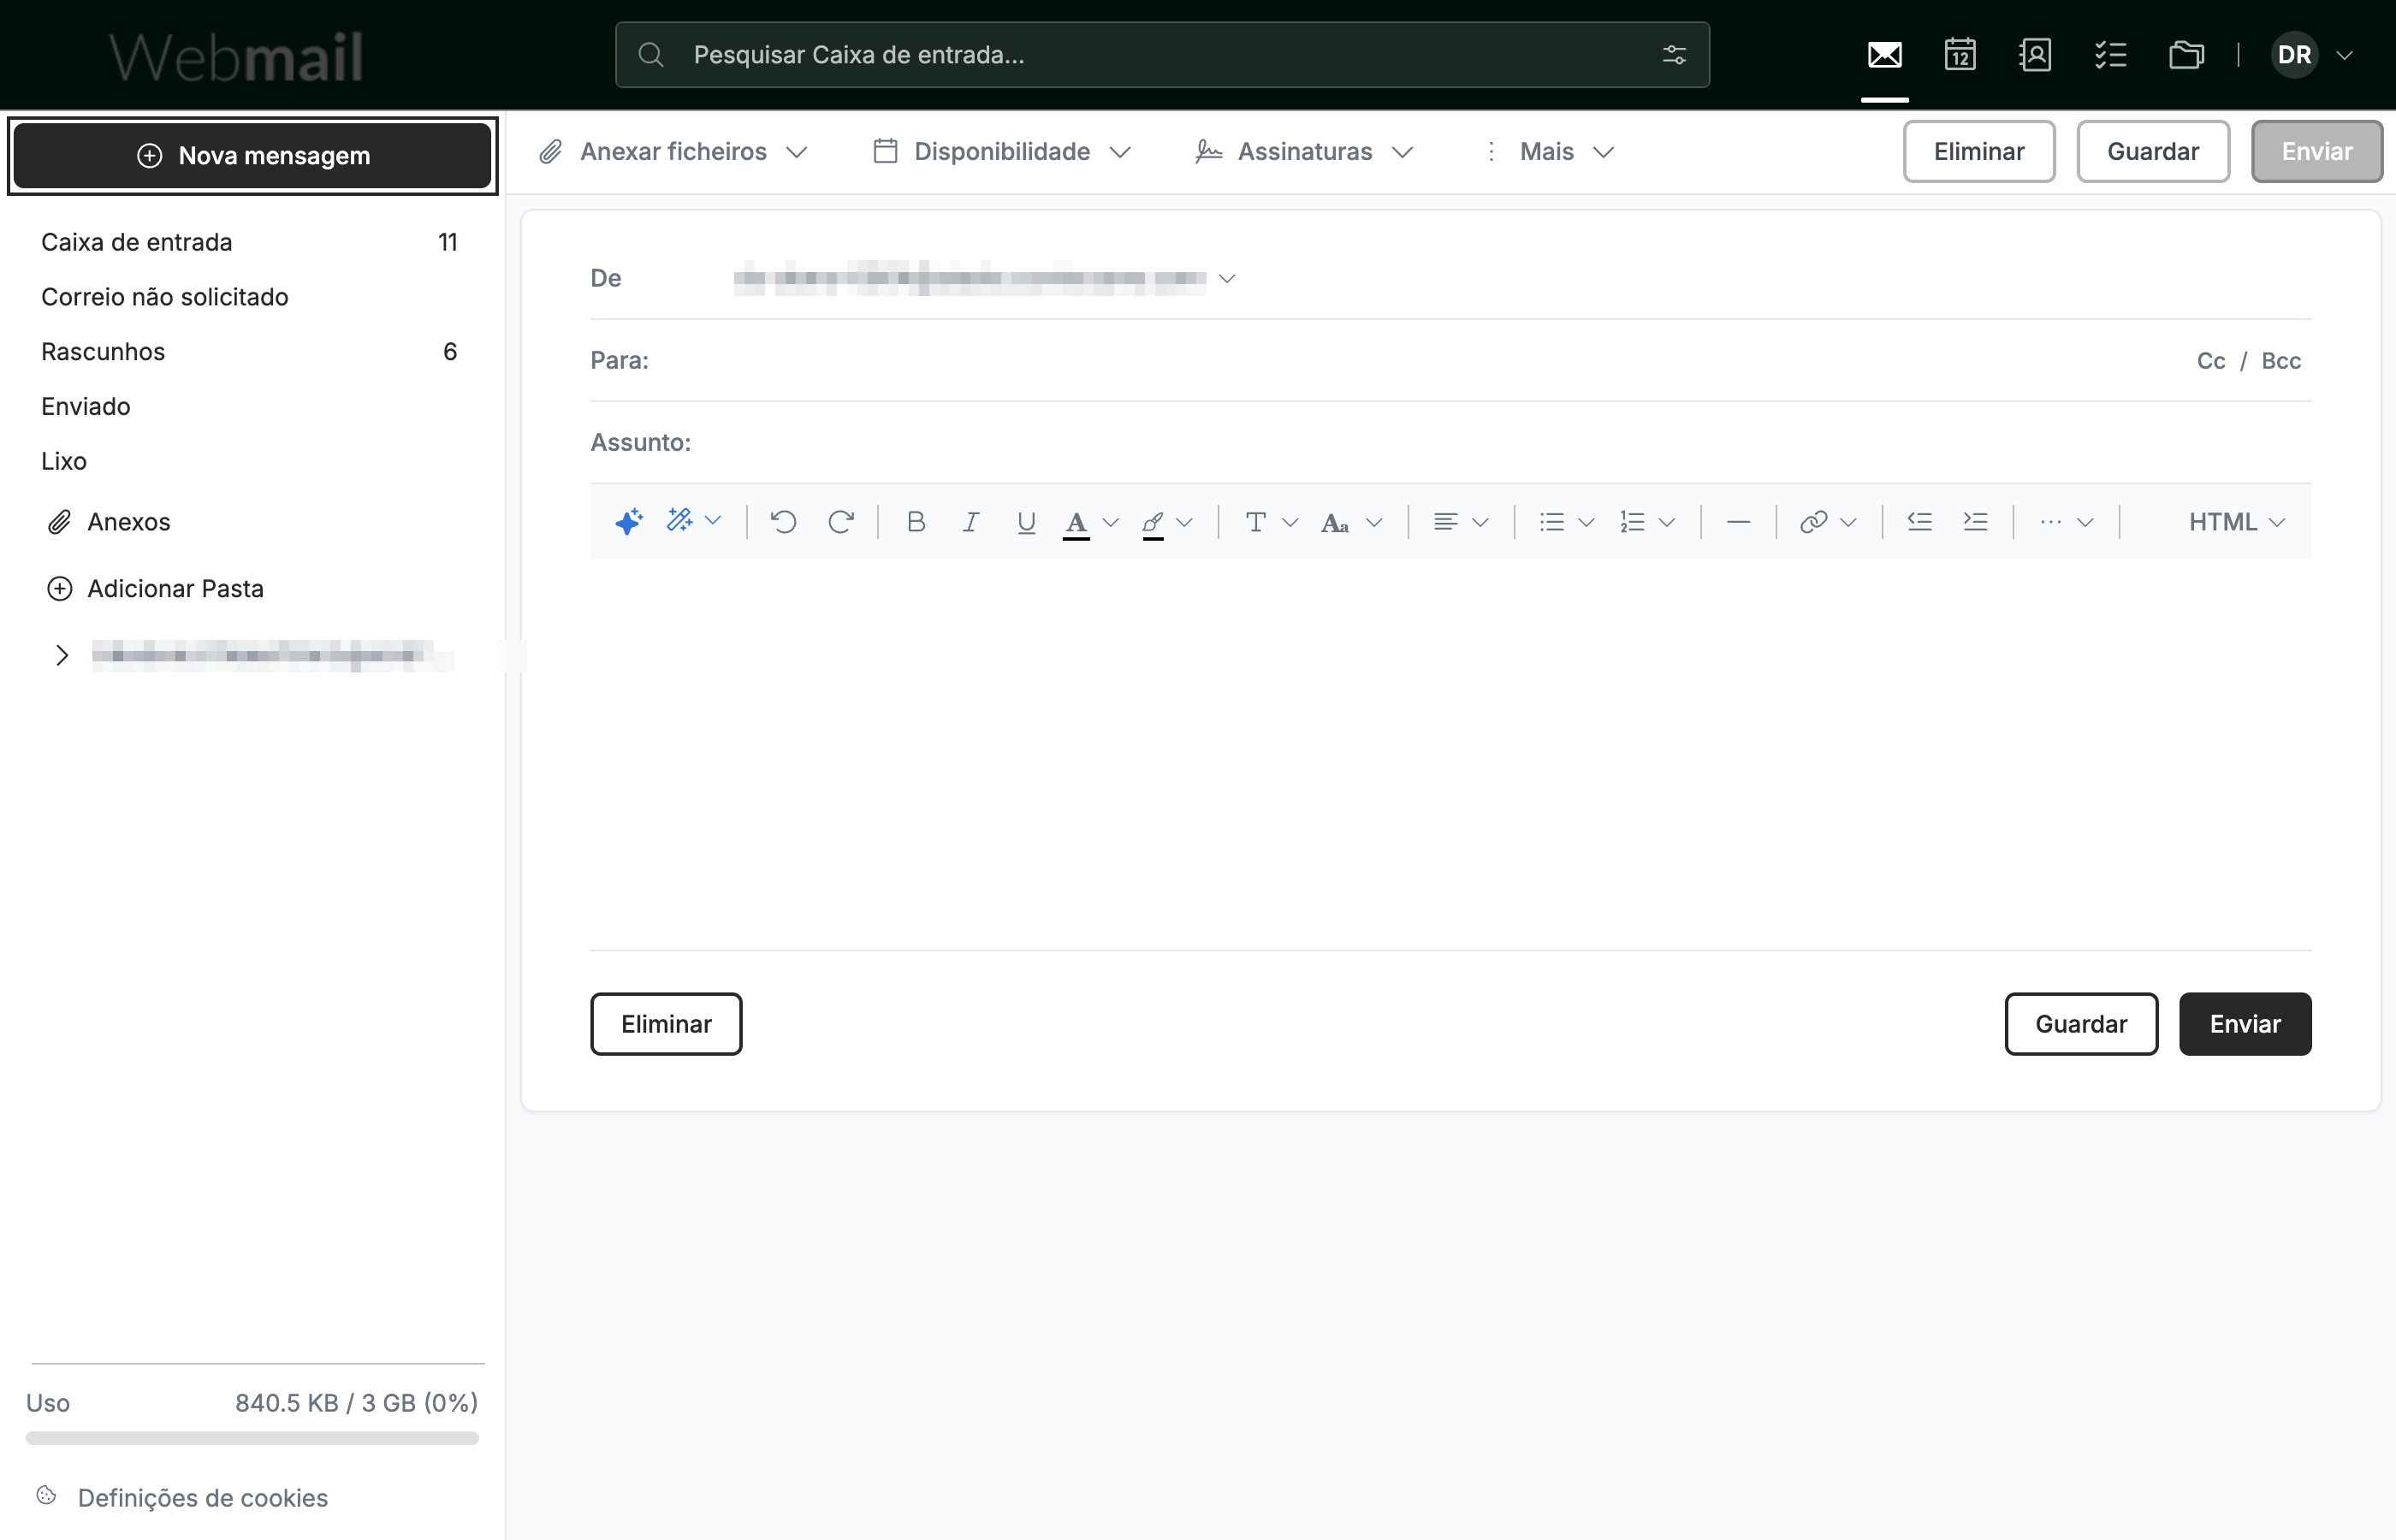This screenshot has width=2396, height=1540.
Task: Open highlight color dropdown arrow
Action: (x=1184, y=522)
